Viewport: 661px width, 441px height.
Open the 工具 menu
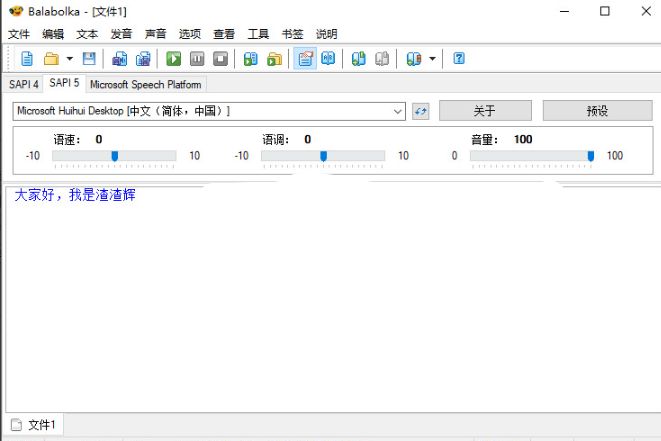coord(258,34)
